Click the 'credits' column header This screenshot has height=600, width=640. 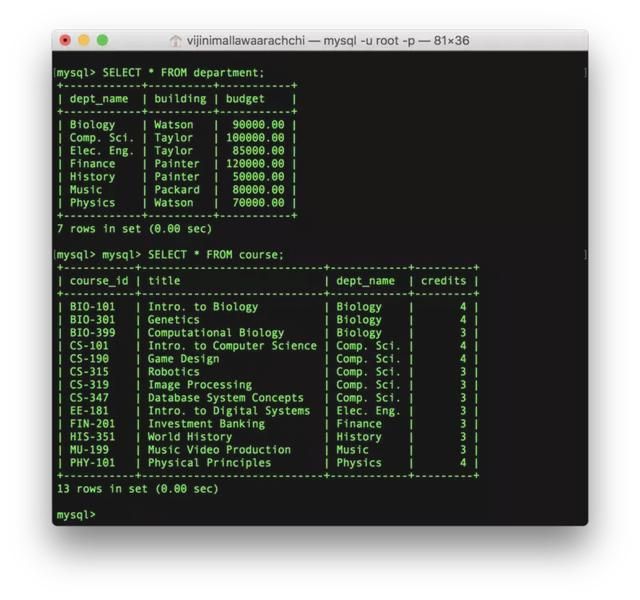click(444, 281)
